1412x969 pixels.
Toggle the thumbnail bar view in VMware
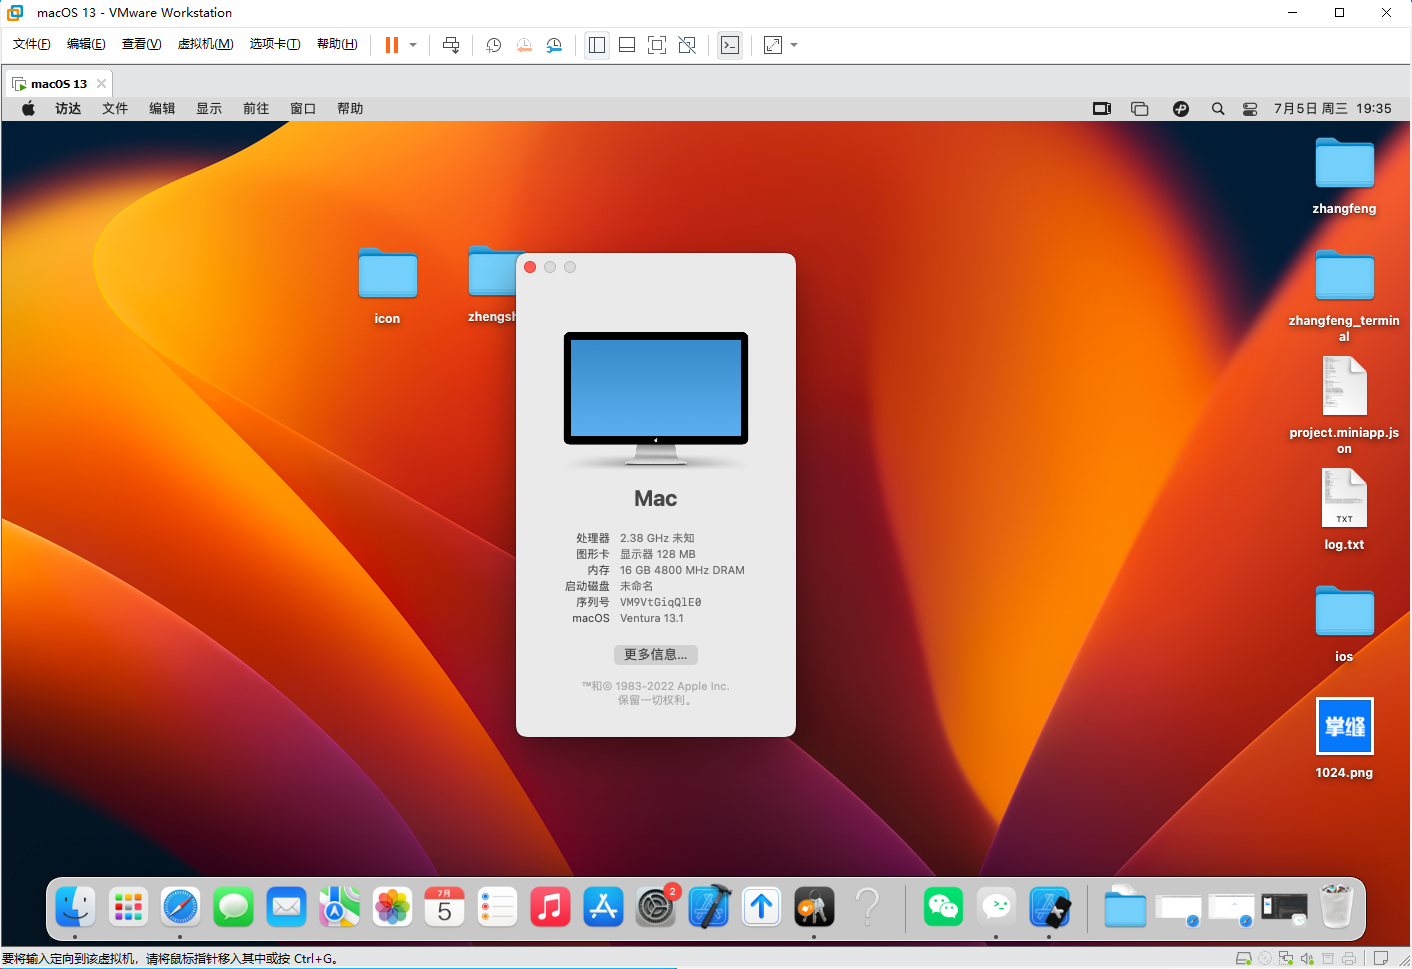(x=627, y=45)
